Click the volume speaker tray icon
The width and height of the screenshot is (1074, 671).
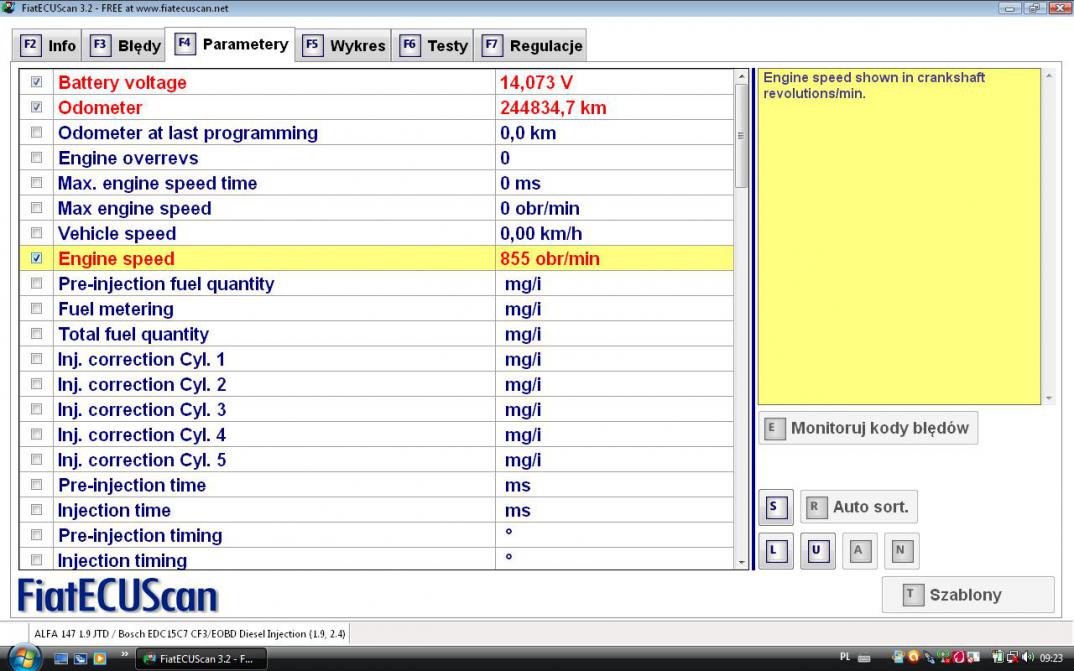(x=1027, y=657)
